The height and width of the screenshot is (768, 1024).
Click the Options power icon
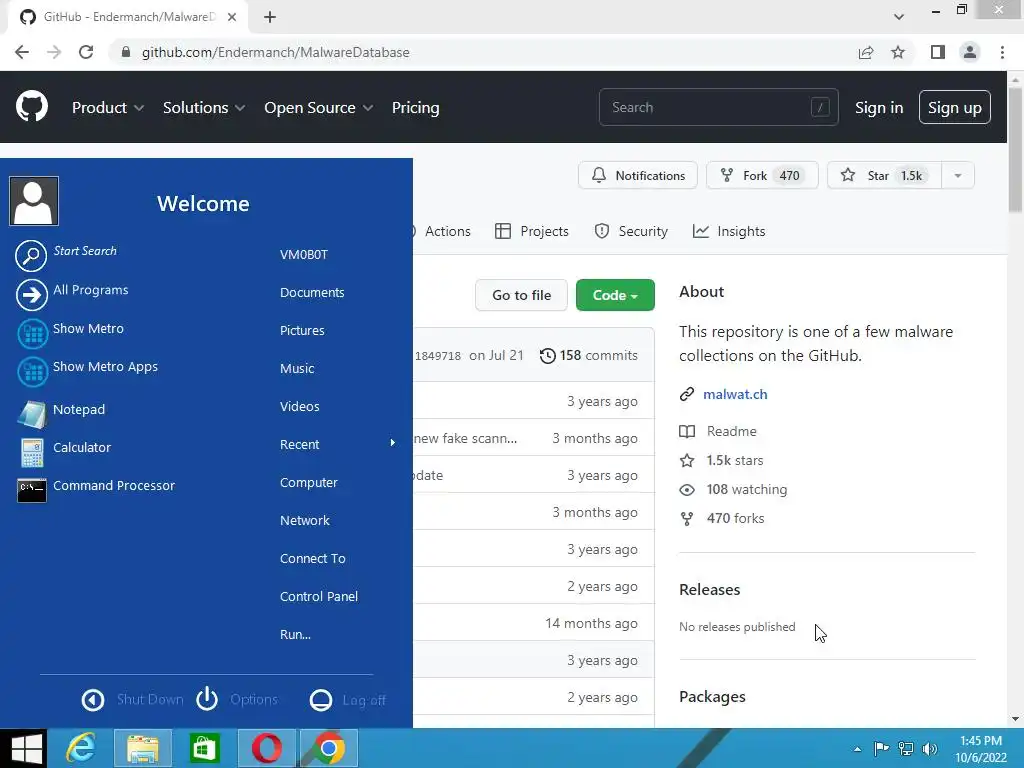tap(207, 699)
